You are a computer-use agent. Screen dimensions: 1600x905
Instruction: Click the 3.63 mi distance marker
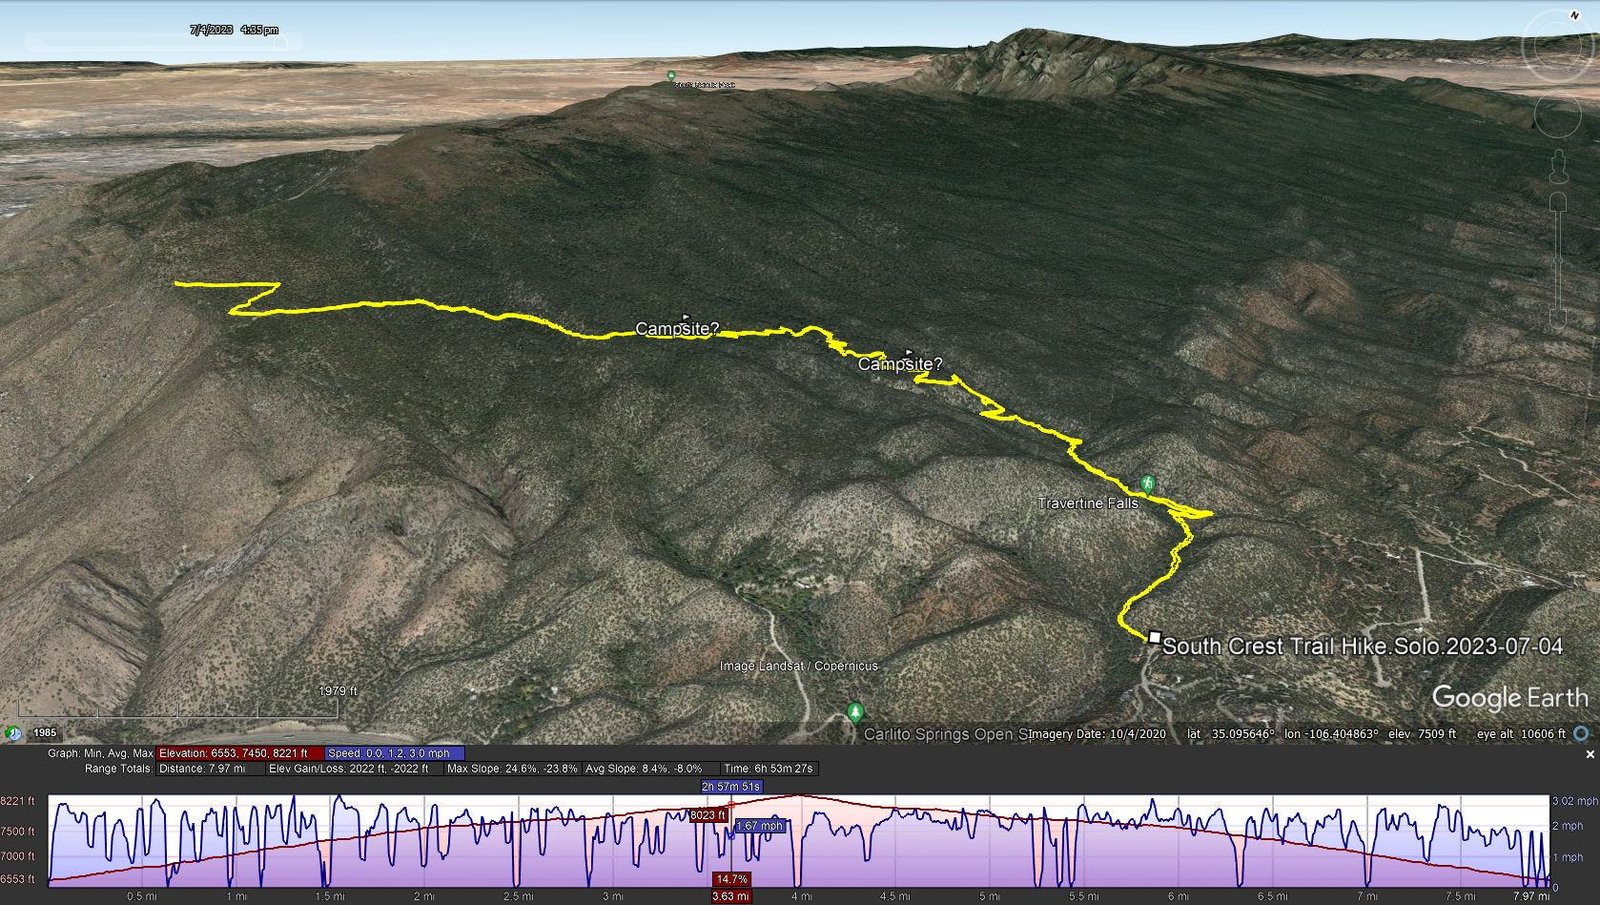pyautogui.click(x=730, y=896)
